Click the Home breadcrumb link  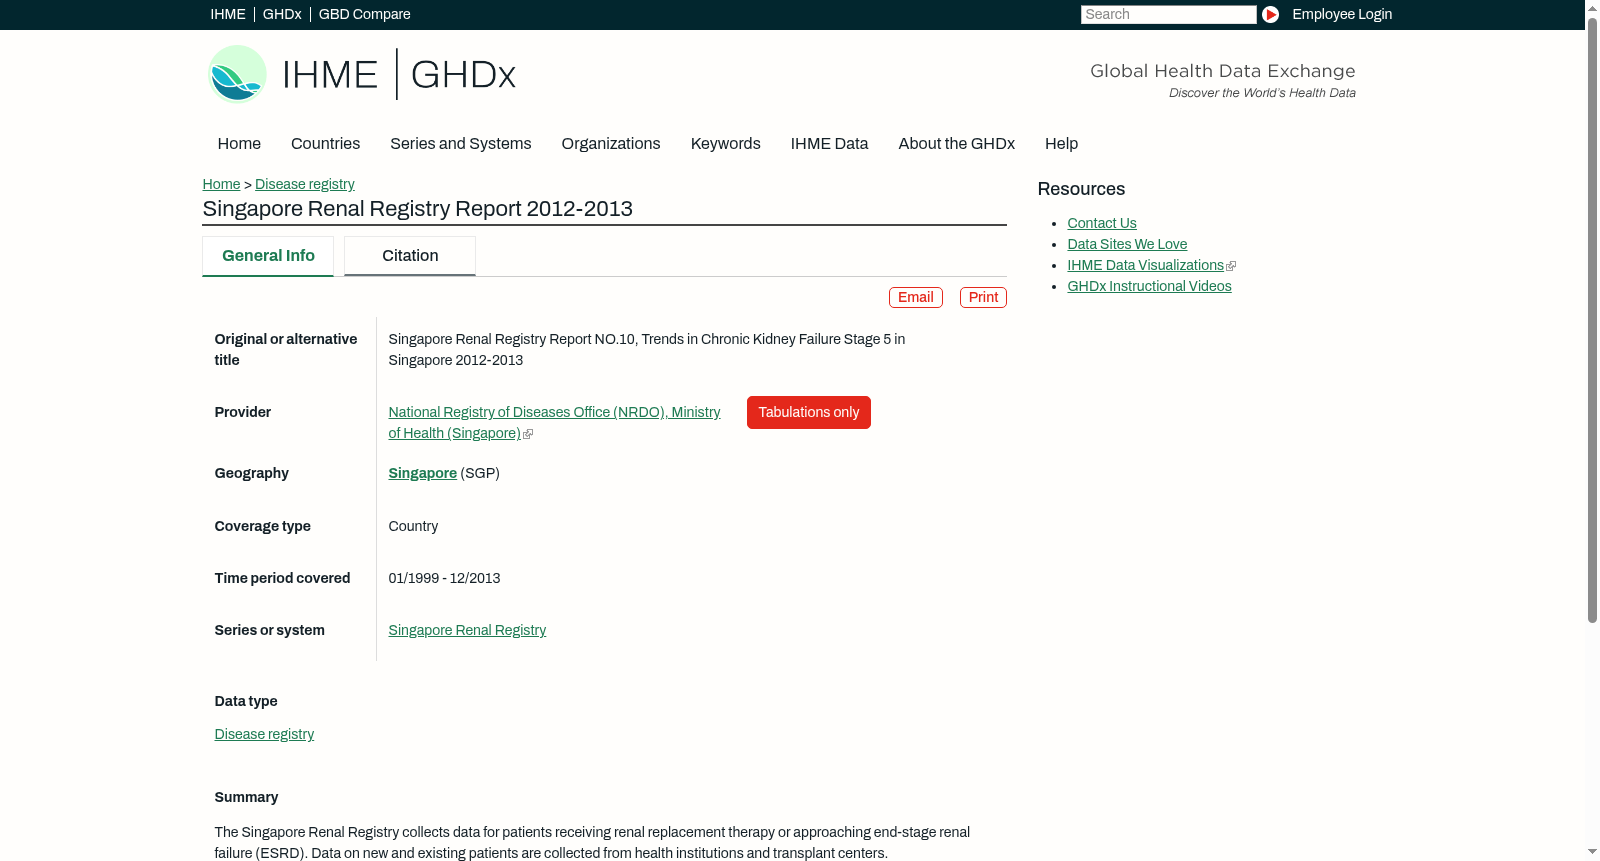(x=221, y=184)
